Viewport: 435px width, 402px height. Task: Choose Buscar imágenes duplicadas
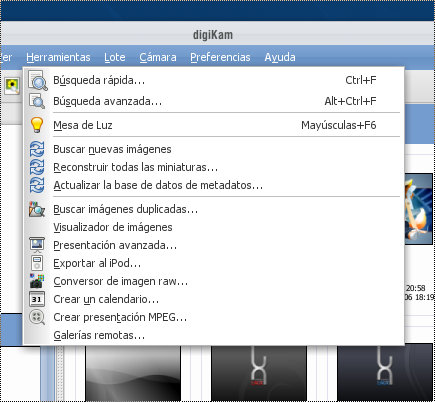tap(213, 209)
